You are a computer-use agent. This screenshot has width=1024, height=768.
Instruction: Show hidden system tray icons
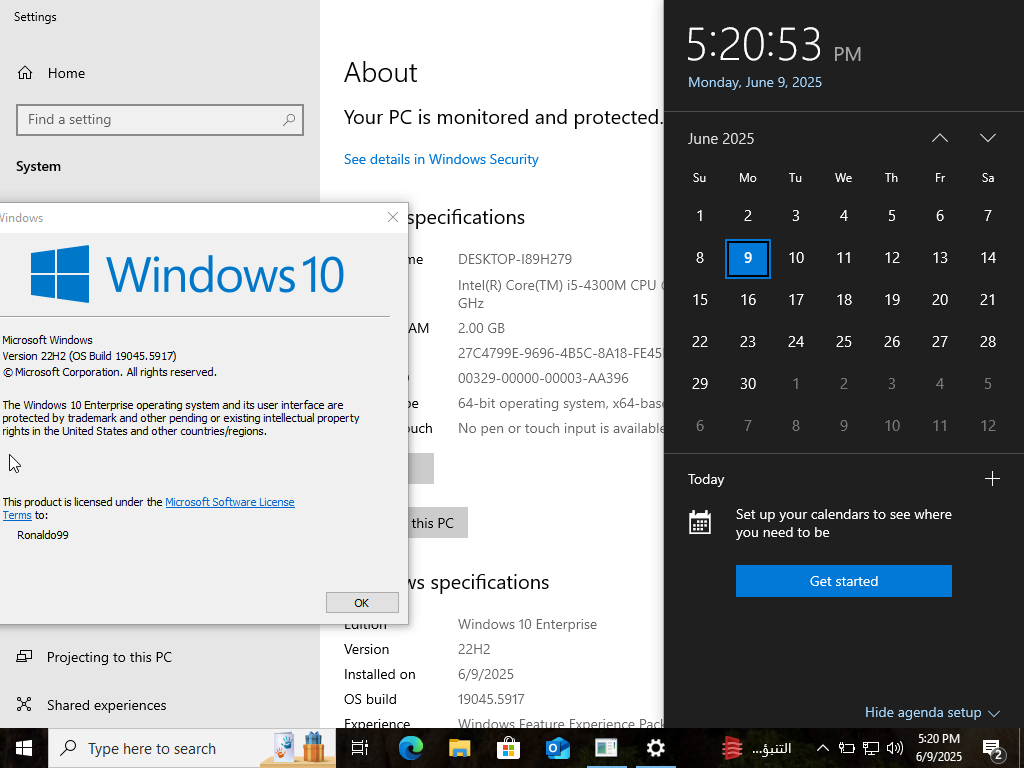pos(823,748)
